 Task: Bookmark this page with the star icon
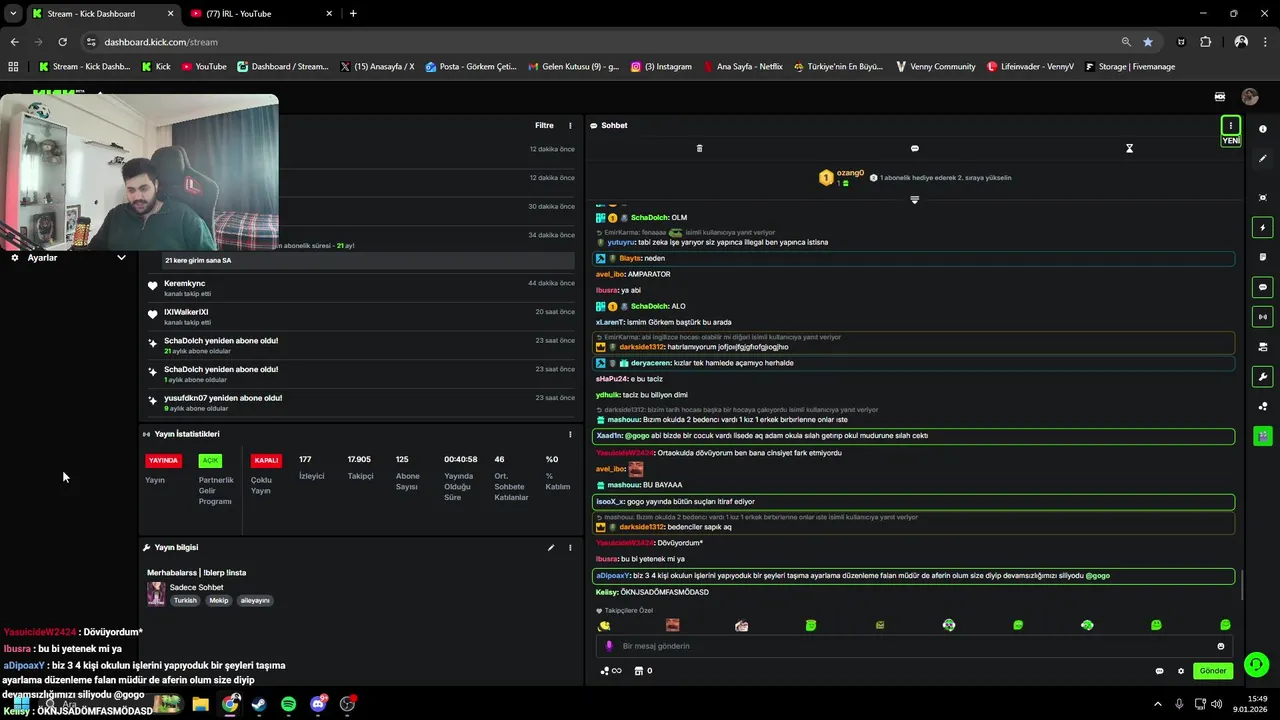1148,42
